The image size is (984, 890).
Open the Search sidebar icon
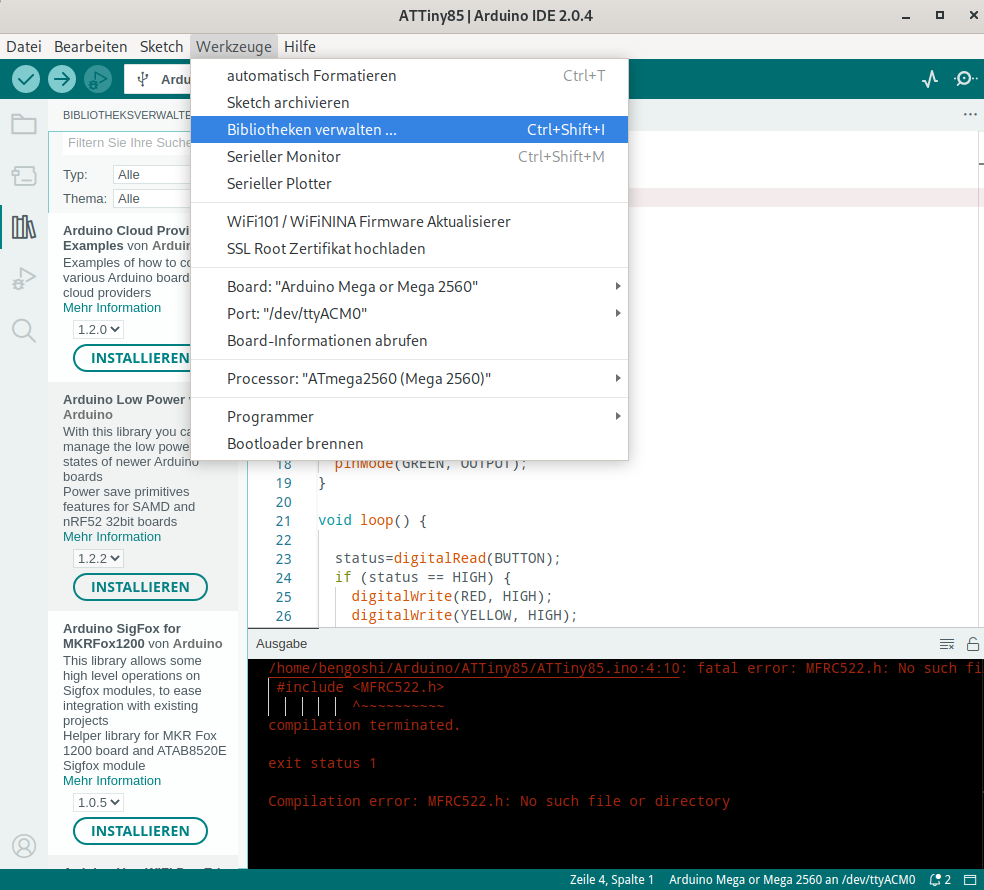pyautogui.click(x=24, y=330)
